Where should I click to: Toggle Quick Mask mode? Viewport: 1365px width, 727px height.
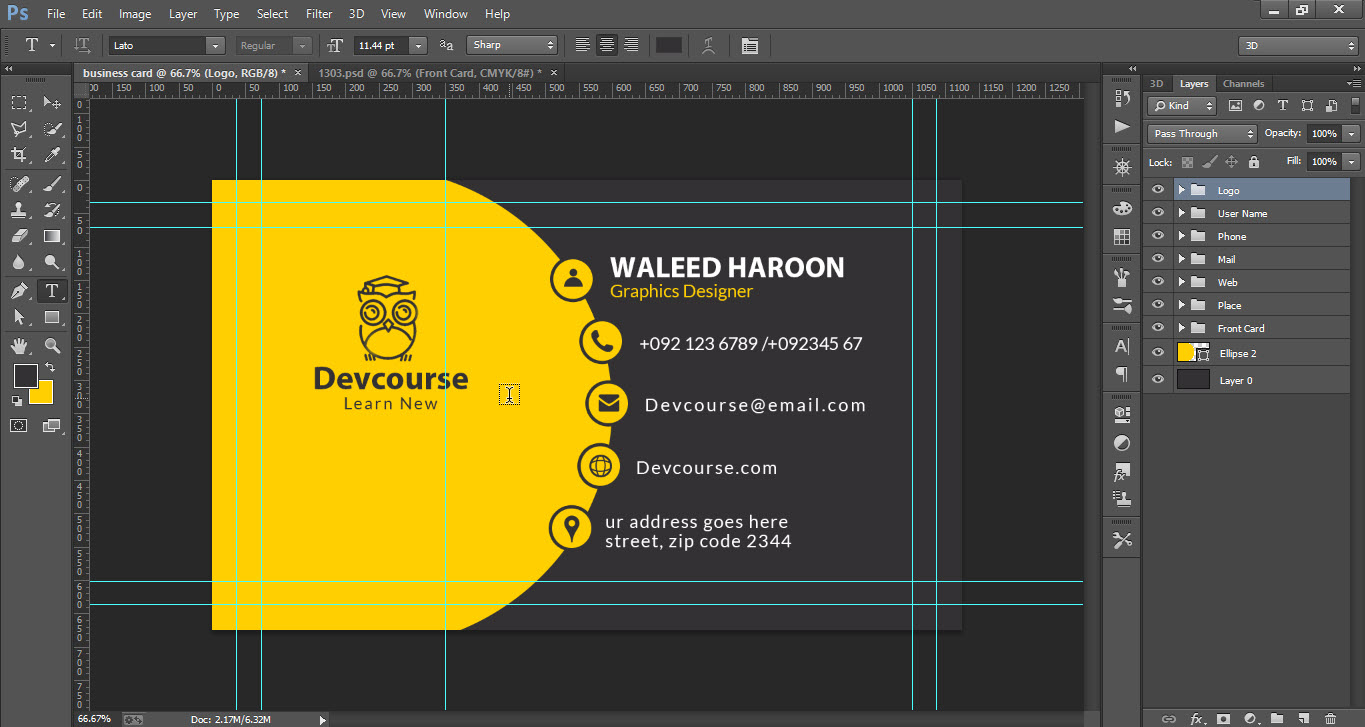[19, 425]
